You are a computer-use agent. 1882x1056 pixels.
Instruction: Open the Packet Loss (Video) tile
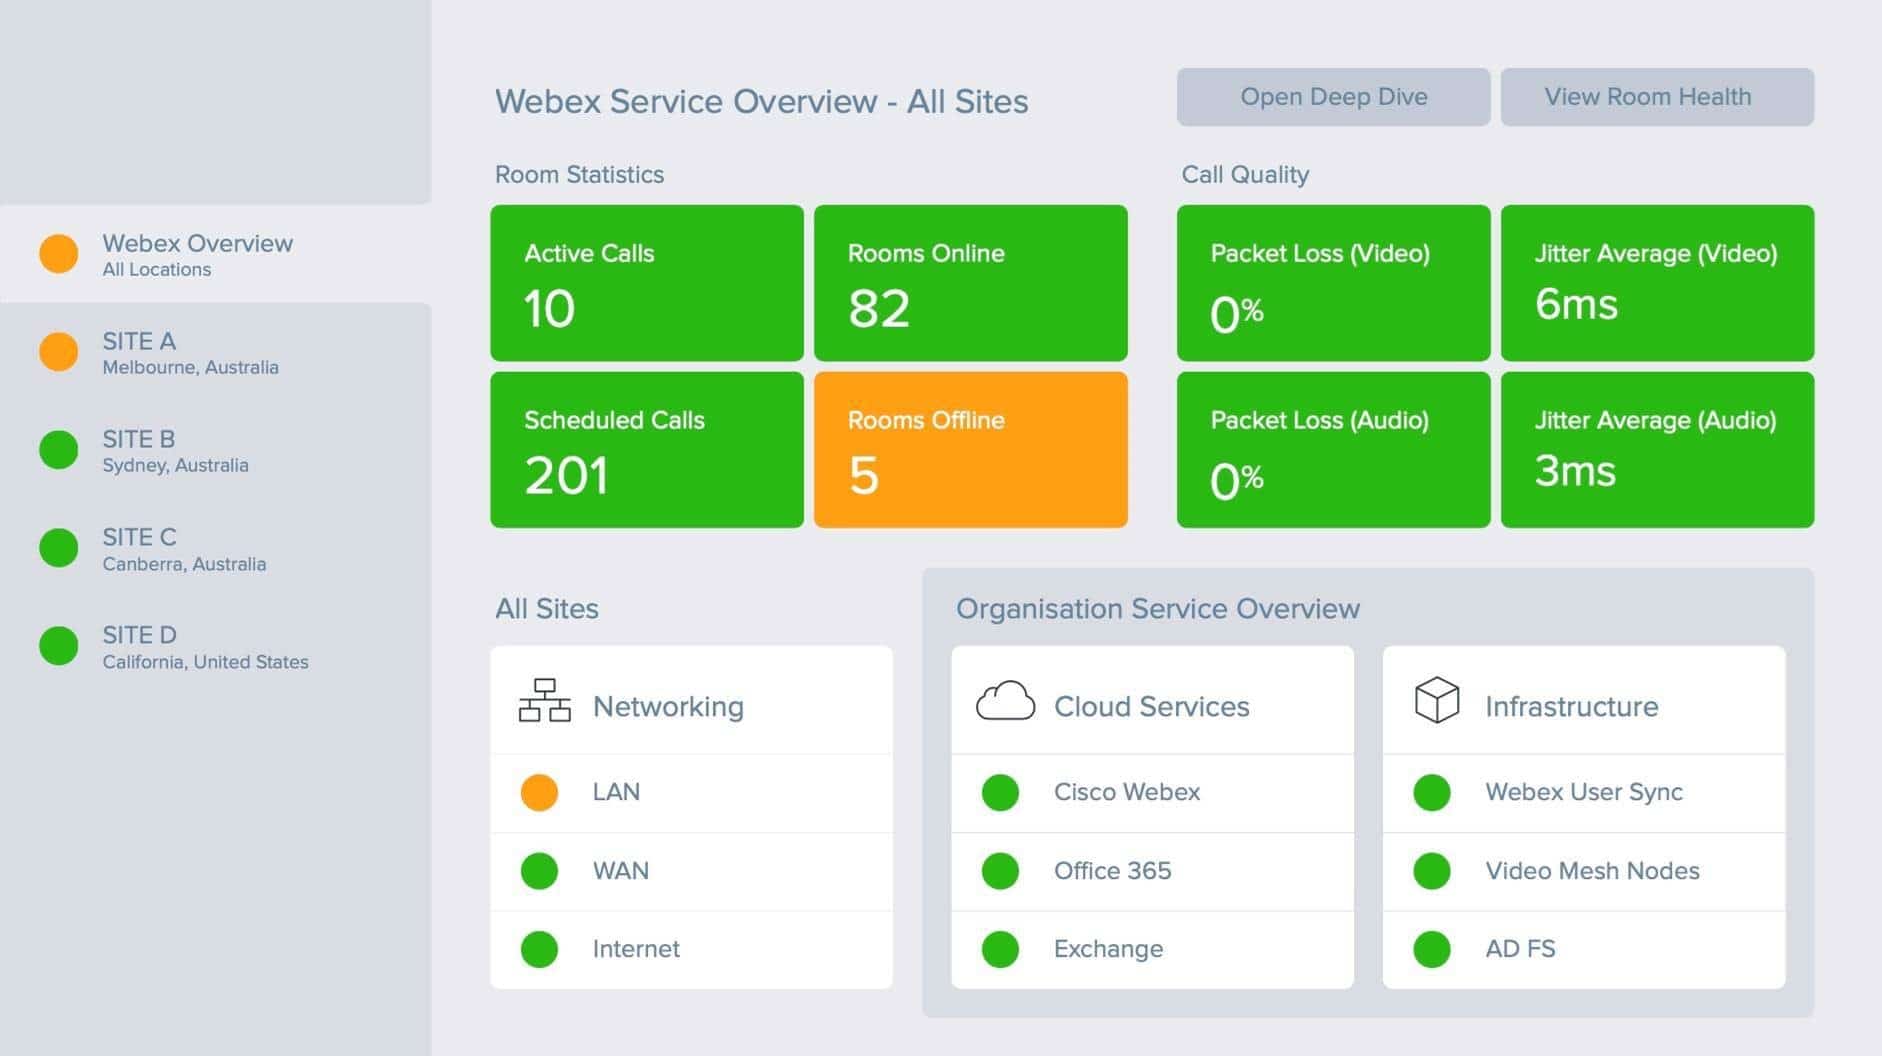point(1333,283)
